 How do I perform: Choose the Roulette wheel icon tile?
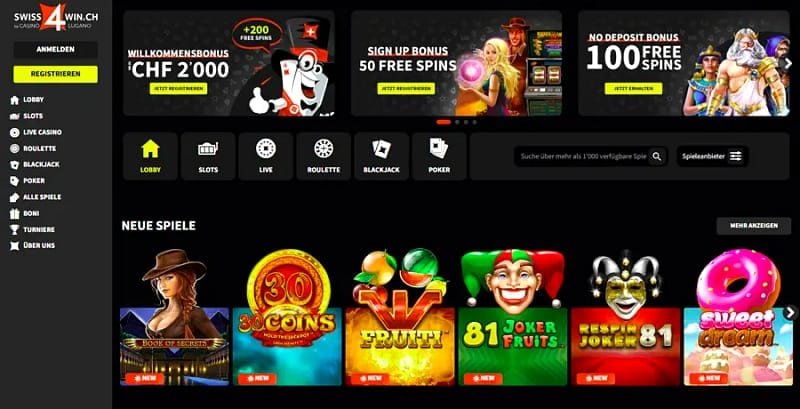323,156
